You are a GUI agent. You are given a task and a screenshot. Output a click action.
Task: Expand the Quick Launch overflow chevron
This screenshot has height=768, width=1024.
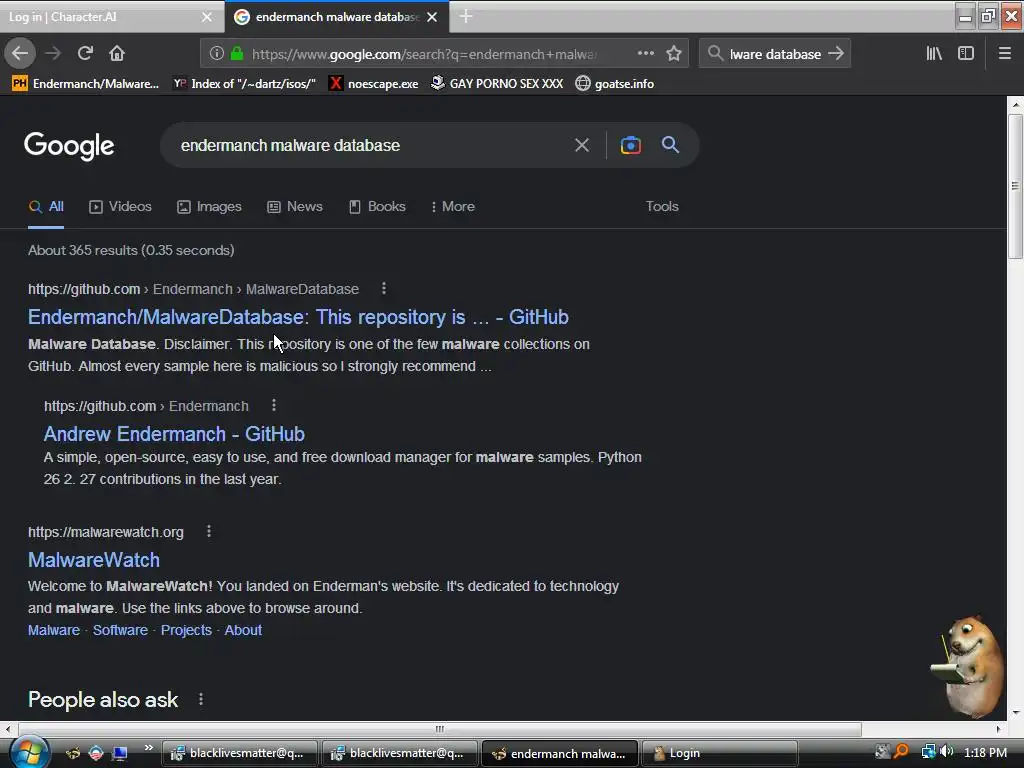click(148, 748)
